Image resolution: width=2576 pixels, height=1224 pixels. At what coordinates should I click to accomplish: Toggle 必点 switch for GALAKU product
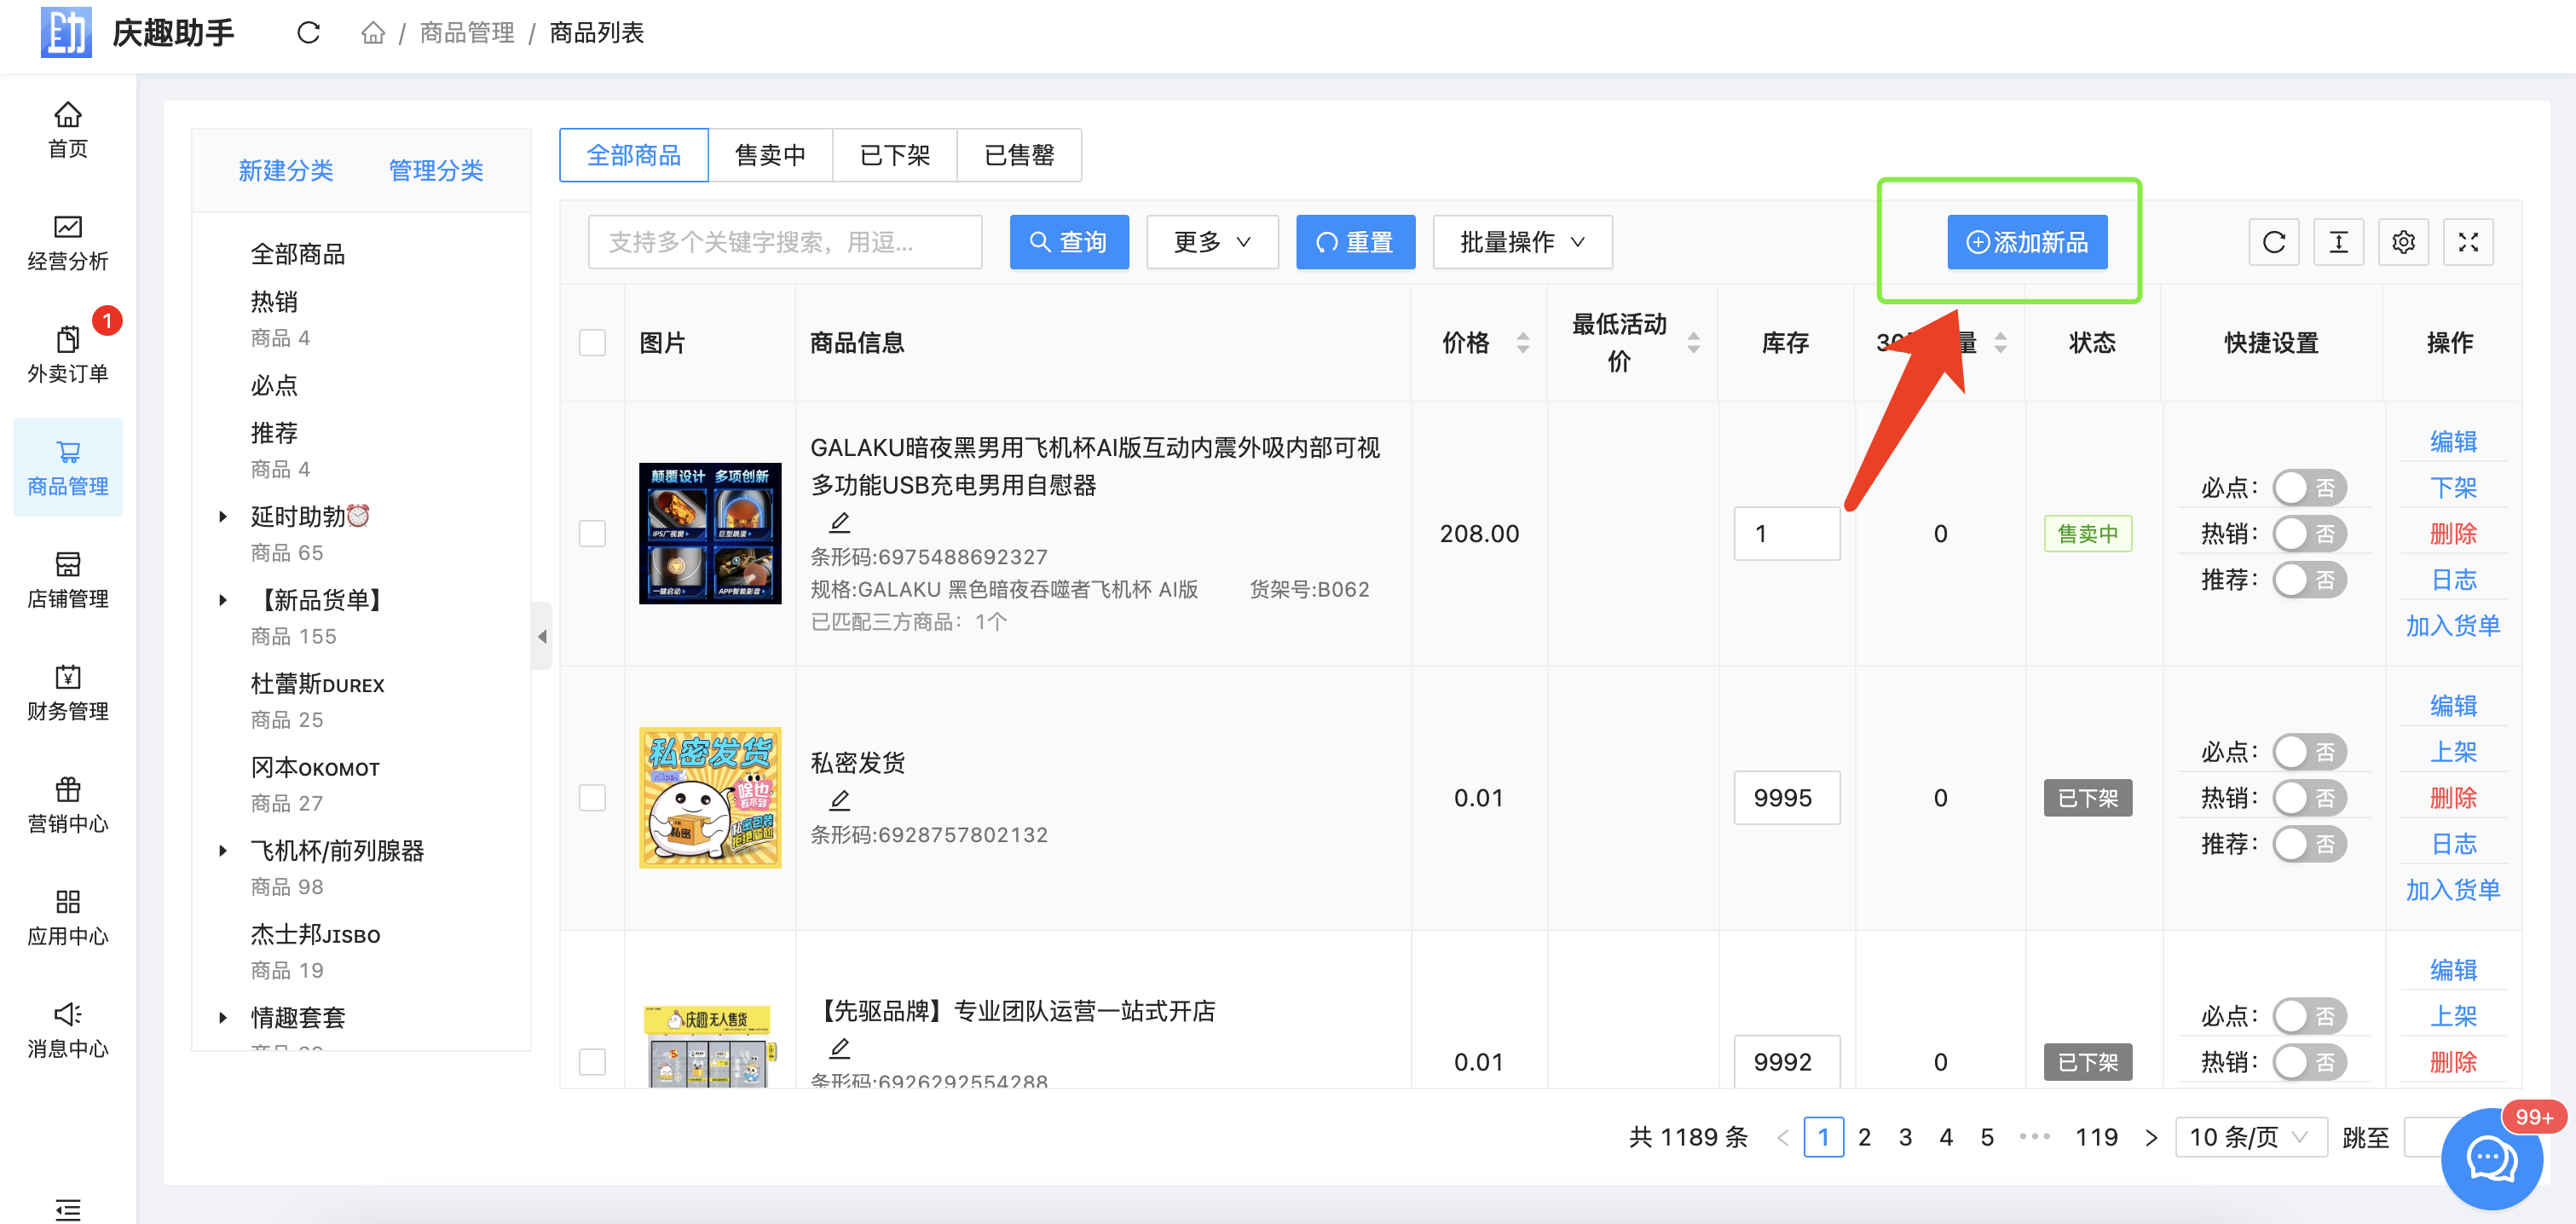point(2308,488)
